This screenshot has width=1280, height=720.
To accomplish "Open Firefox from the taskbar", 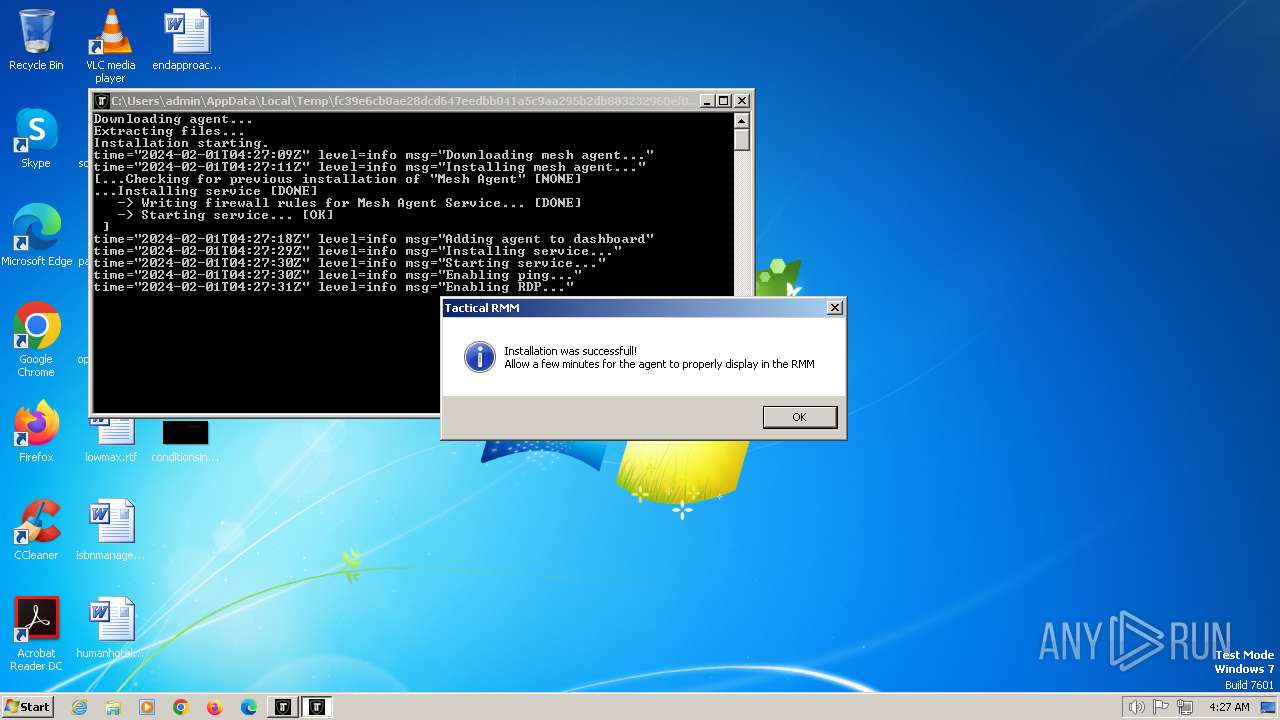I will tap(215, 707).
